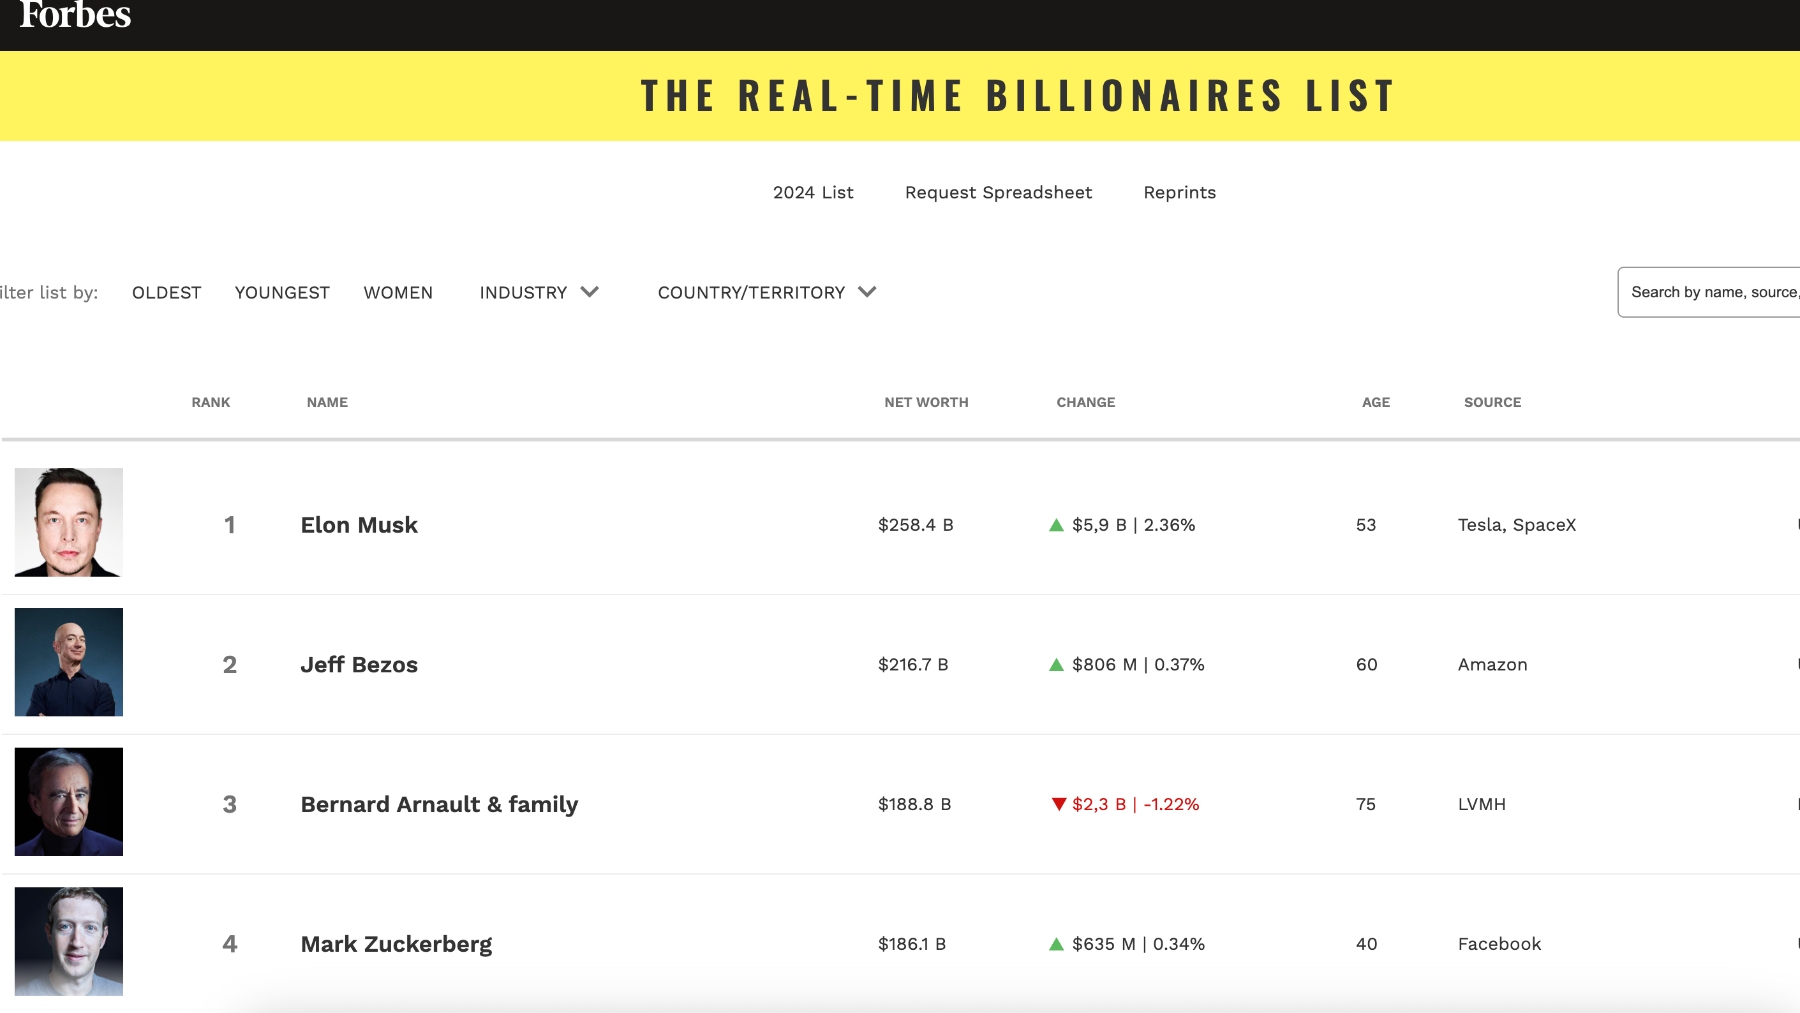This screenshot has height=1013, width=1800.
Task: Click the Request Spreadsheet link
Action: pyautogui.click(x=998, y=191)
